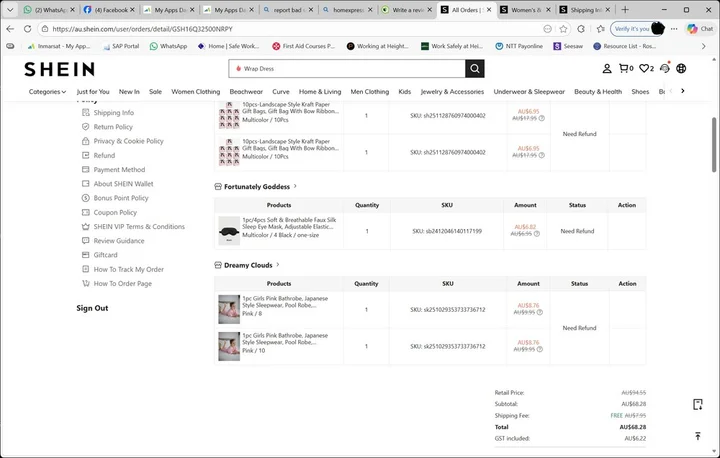Click the Wrap Dress search field

(347, 69)
